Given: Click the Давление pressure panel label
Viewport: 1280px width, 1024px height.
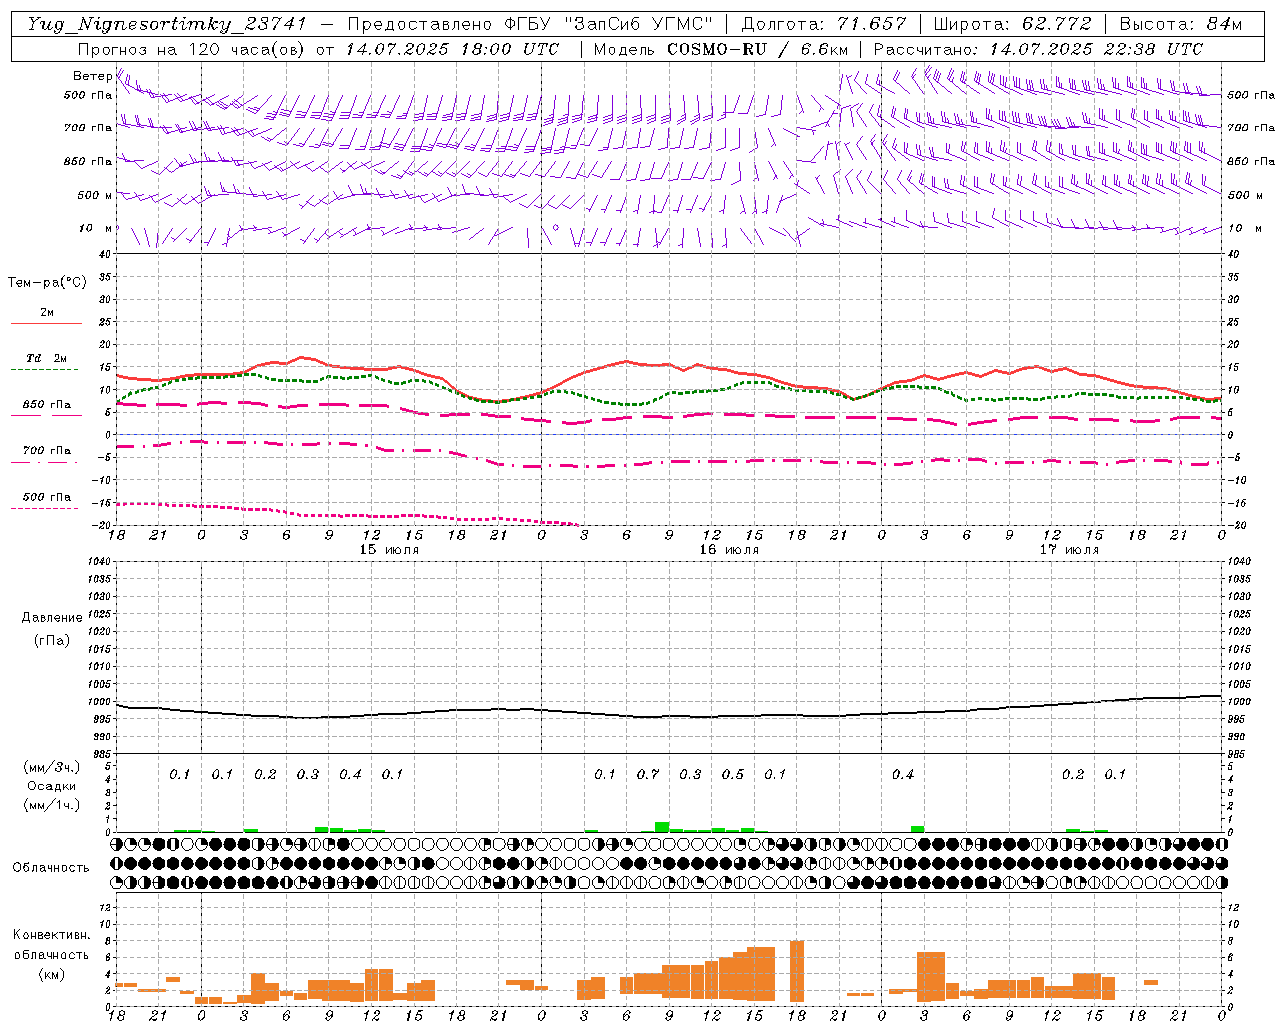Looking at the screenshot, I should (x=52, y=618).
